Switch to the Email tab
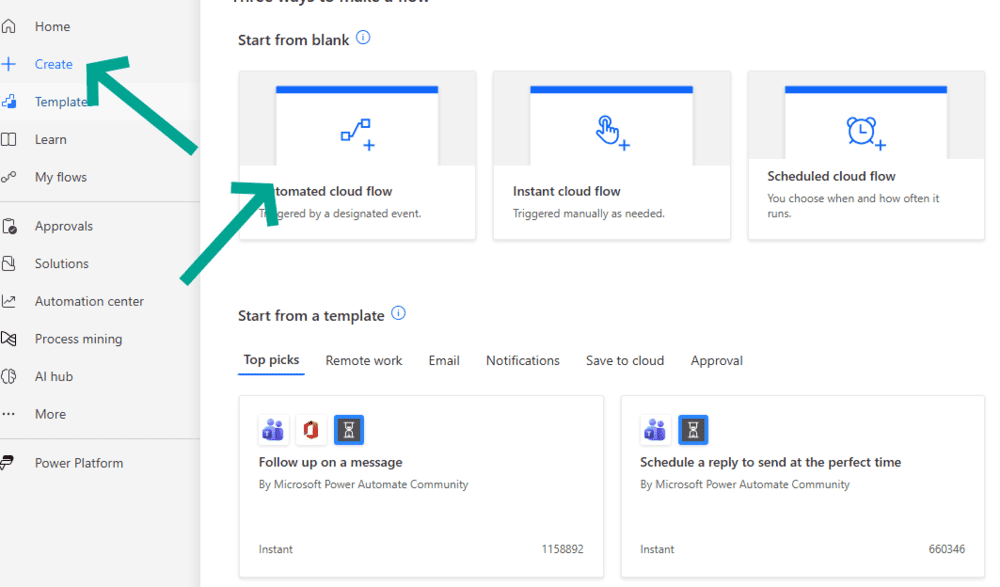 444,360
